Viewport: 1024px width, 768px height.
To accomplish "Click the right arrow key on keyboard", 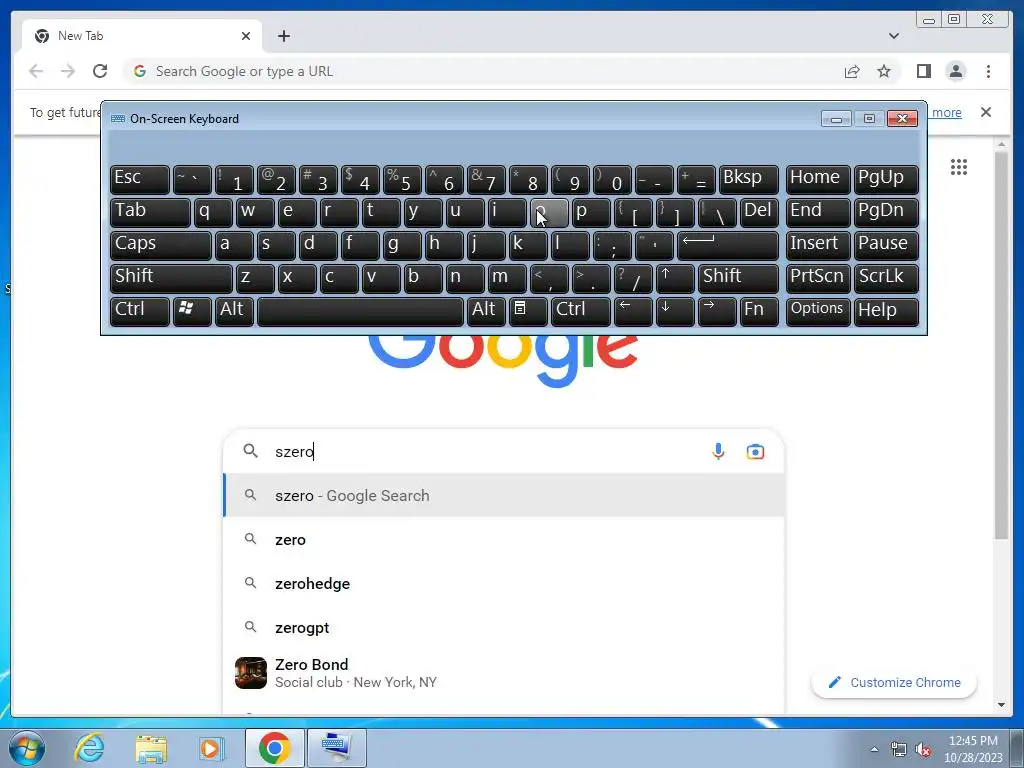I will 716,310.
